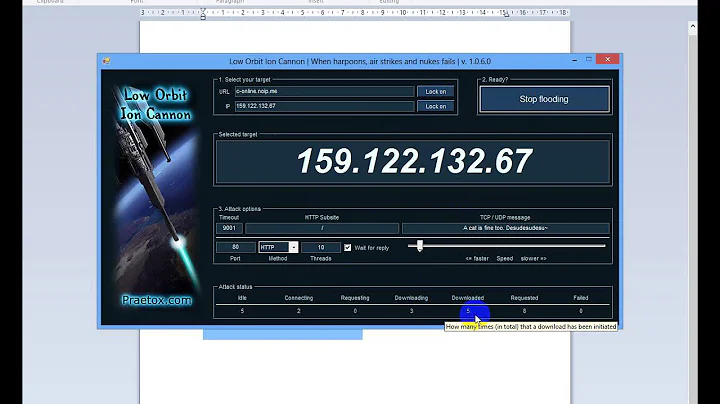Click the Failed status count
The height and width of the screenshot is (404, 720).
tap(581, 311)
